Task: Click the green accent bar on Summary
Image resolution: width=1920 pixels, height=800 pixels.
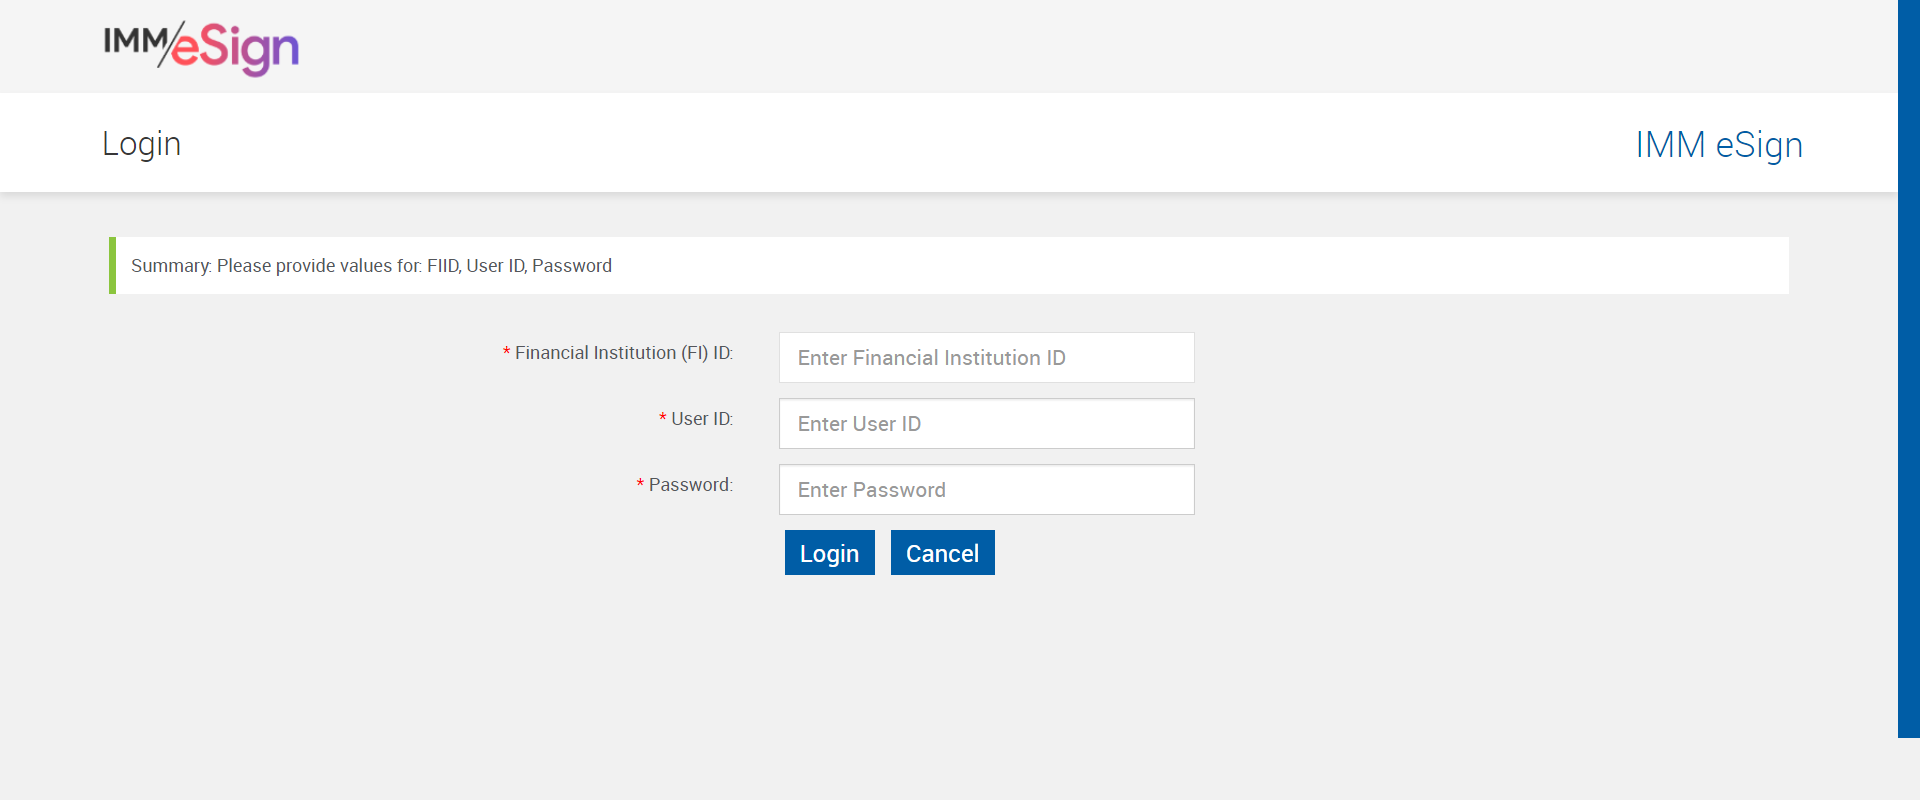Action: [x=112, y=266]
